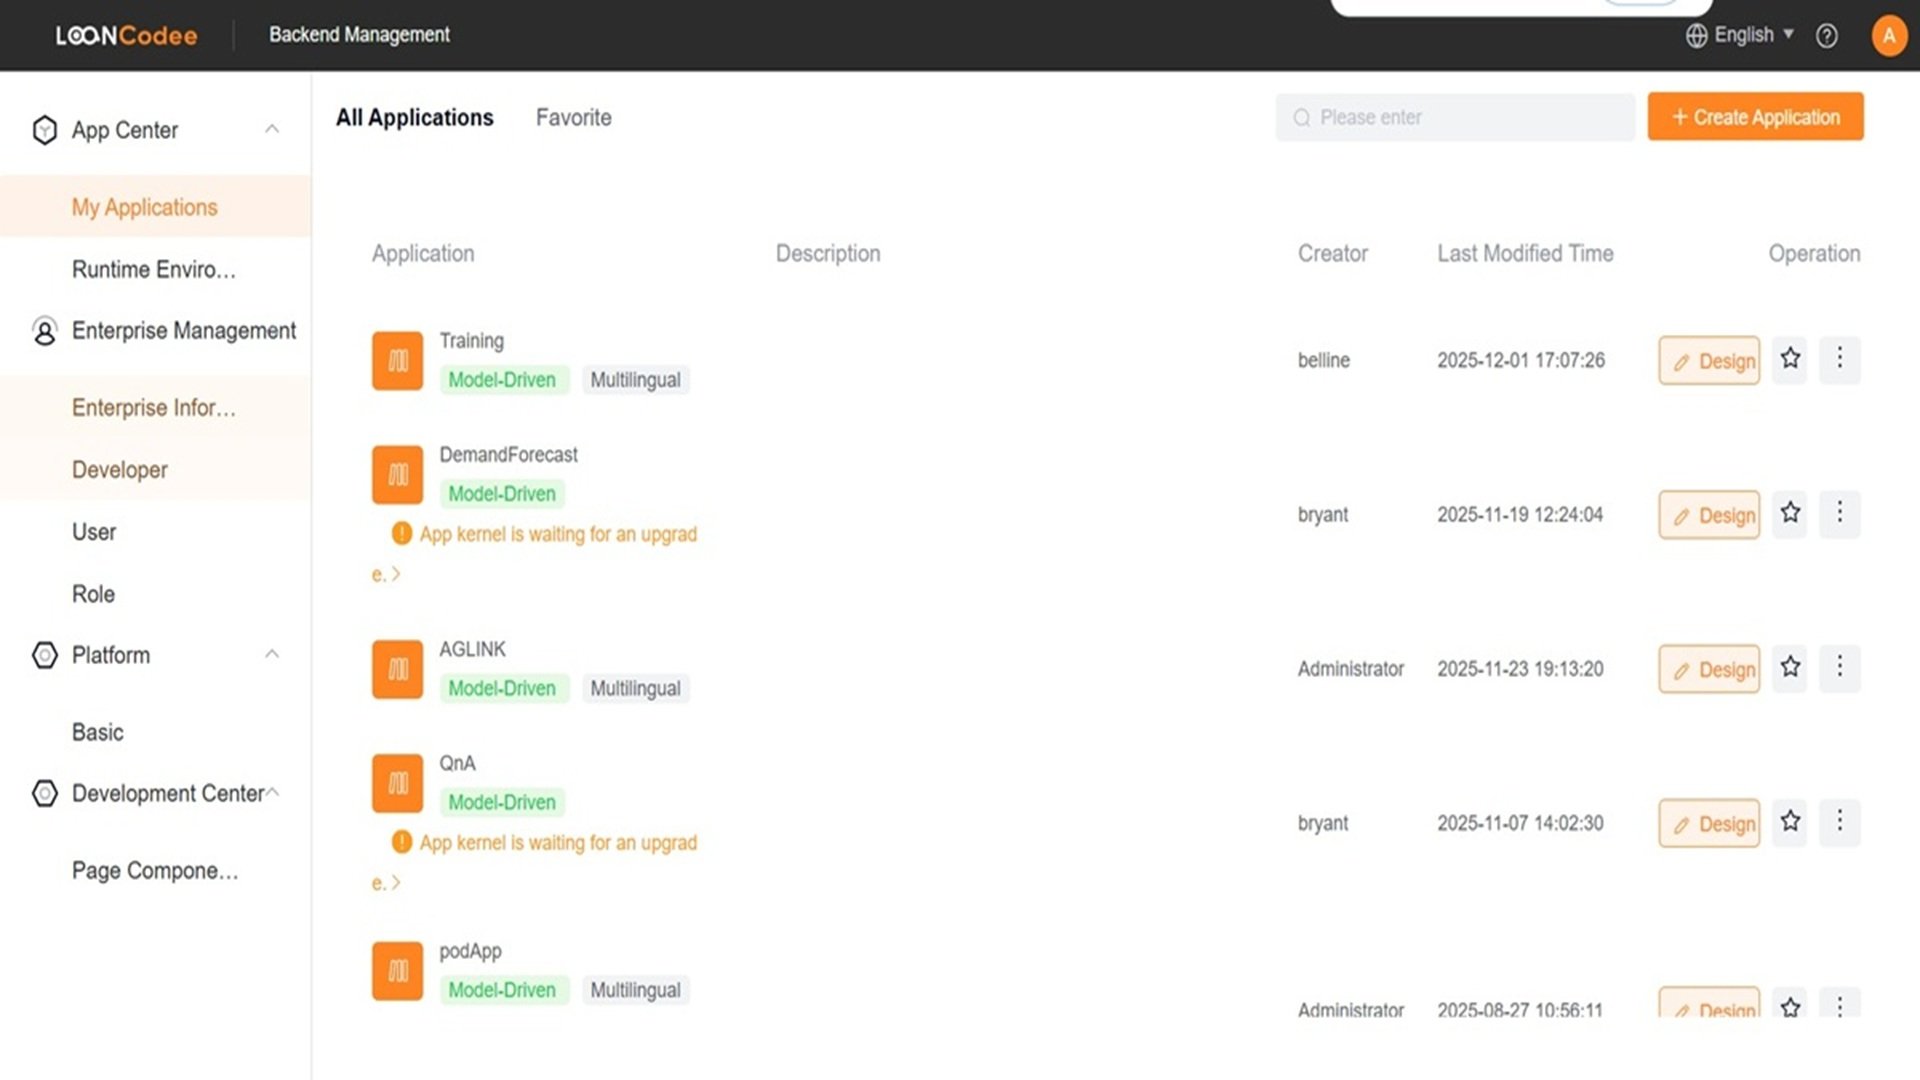Select the My Applications menu item
Image resolution: width=1920 pixels, height=1080 pixels.
[144, 207]
